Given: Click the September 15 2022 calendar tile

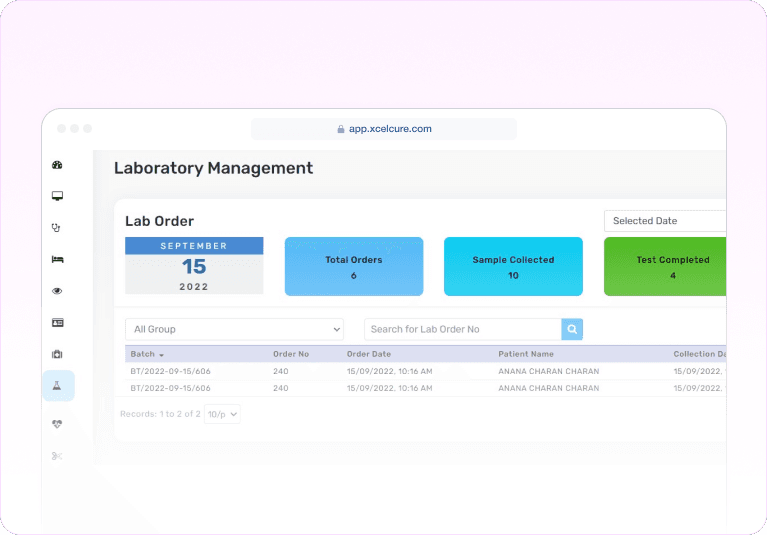Looking at the screenshot, I should pos(194,266).
